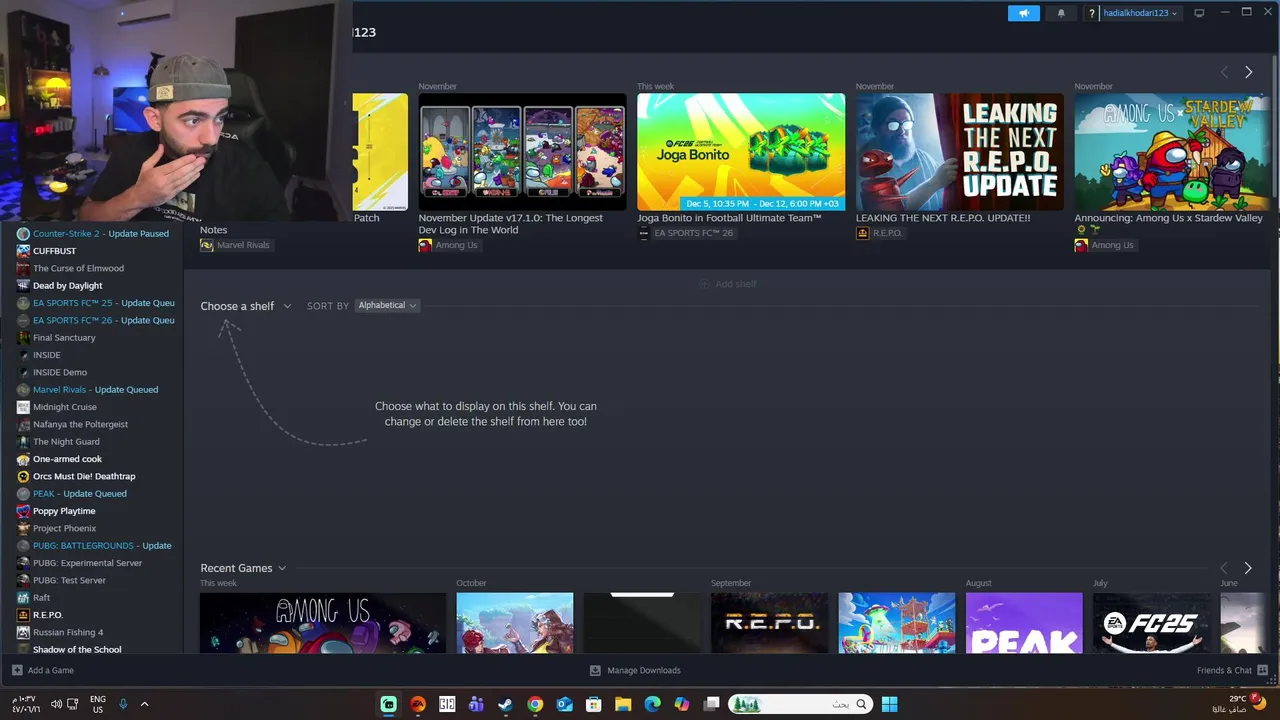
Task: Open File Explorer from the taskbar
Action: pyautogui.click(x=623, y=704)
